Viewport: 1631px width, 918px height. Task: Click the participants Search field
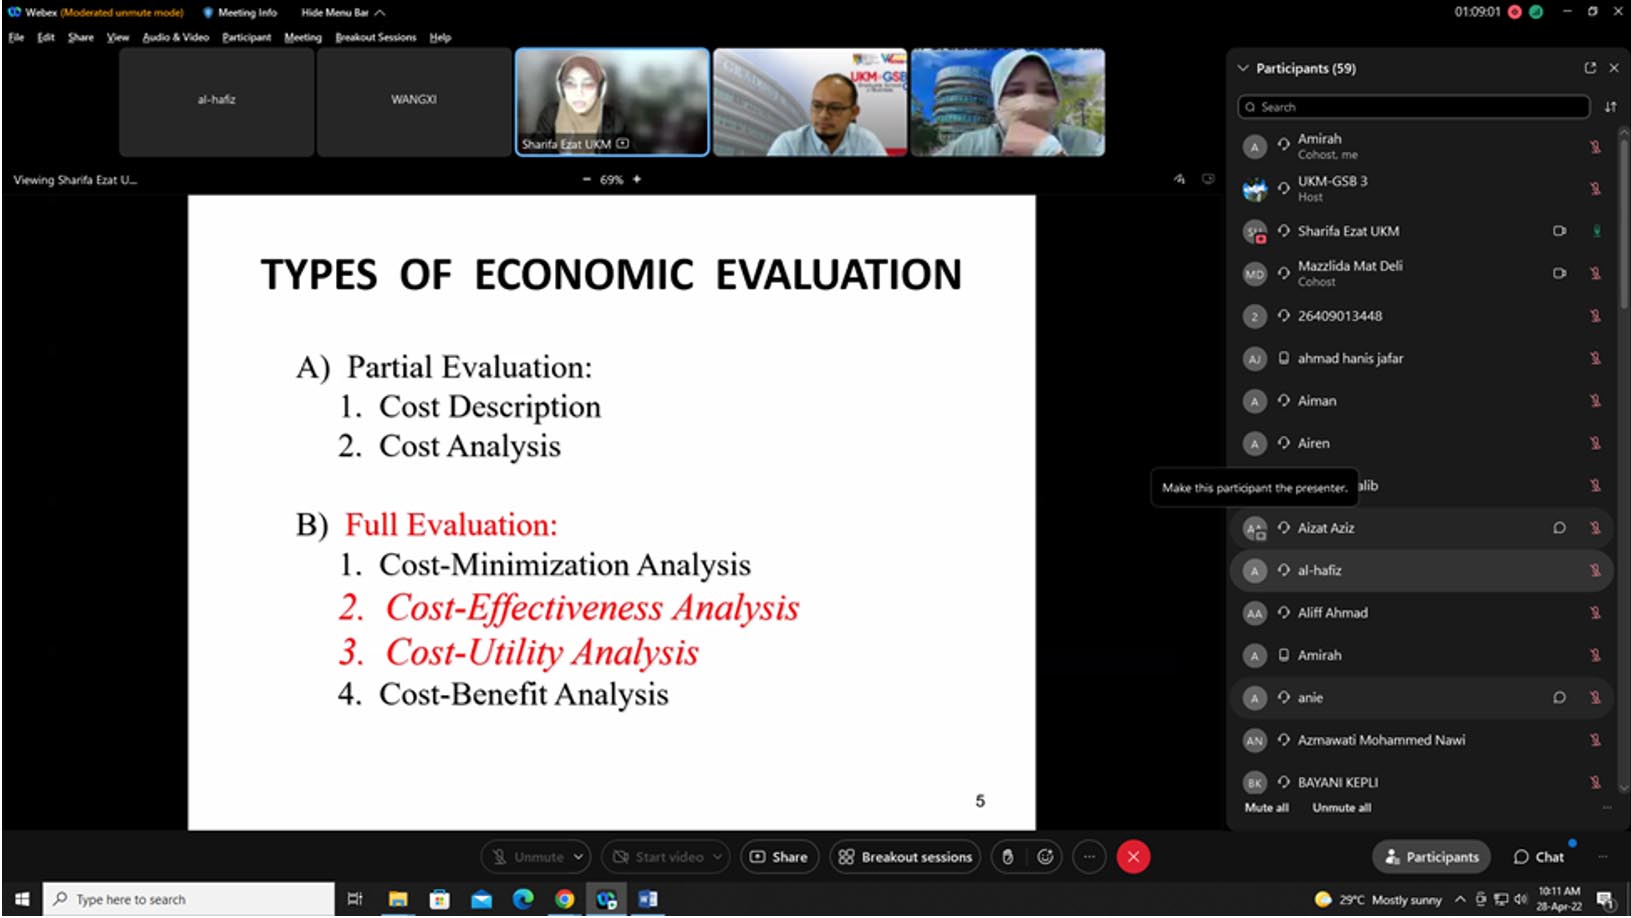[1412, 107]
